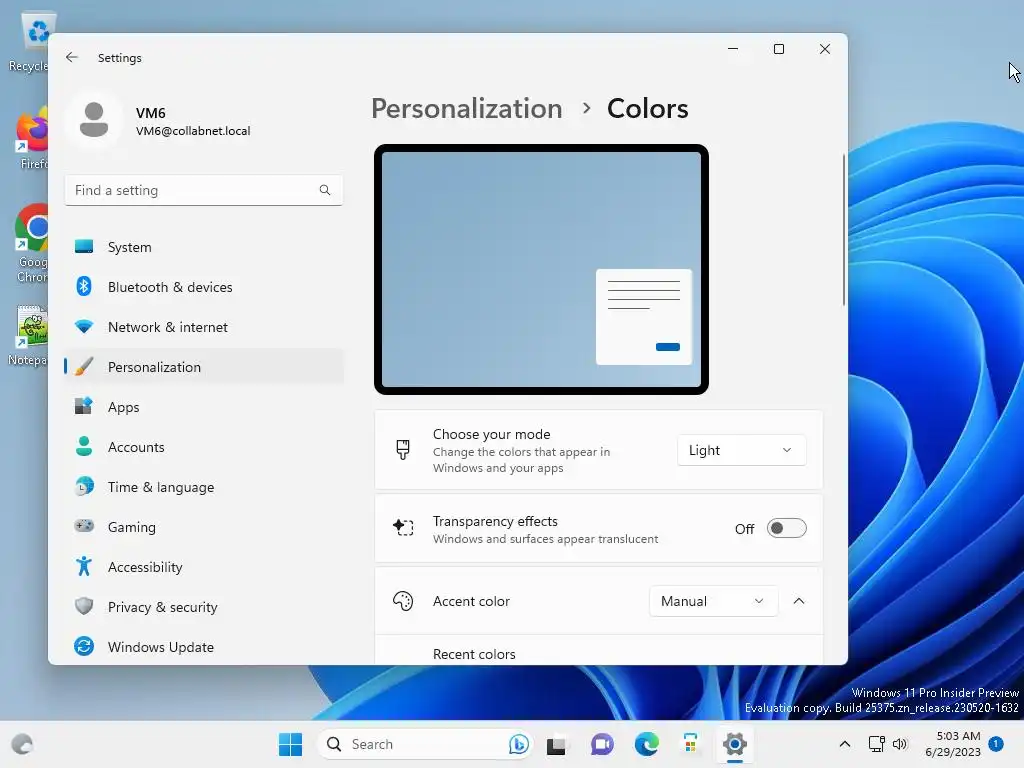Open Accounts settings category
1024x768 pixels.
(204, 447)
